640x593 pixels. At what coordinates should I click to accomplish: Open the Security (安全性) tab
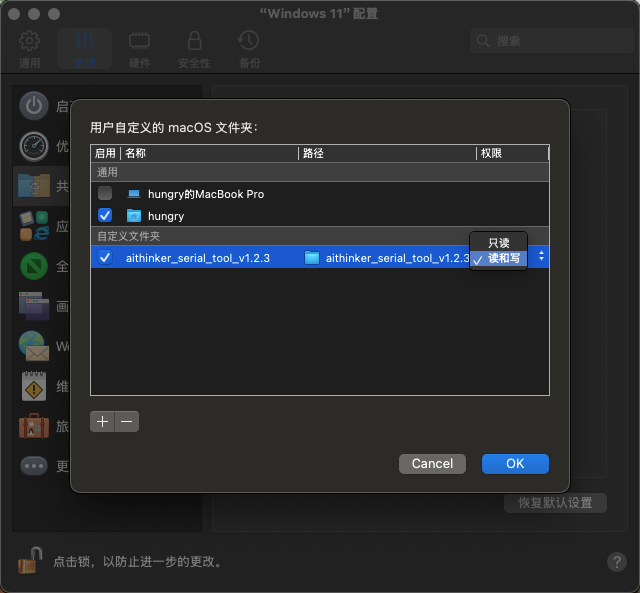point(194,49)
